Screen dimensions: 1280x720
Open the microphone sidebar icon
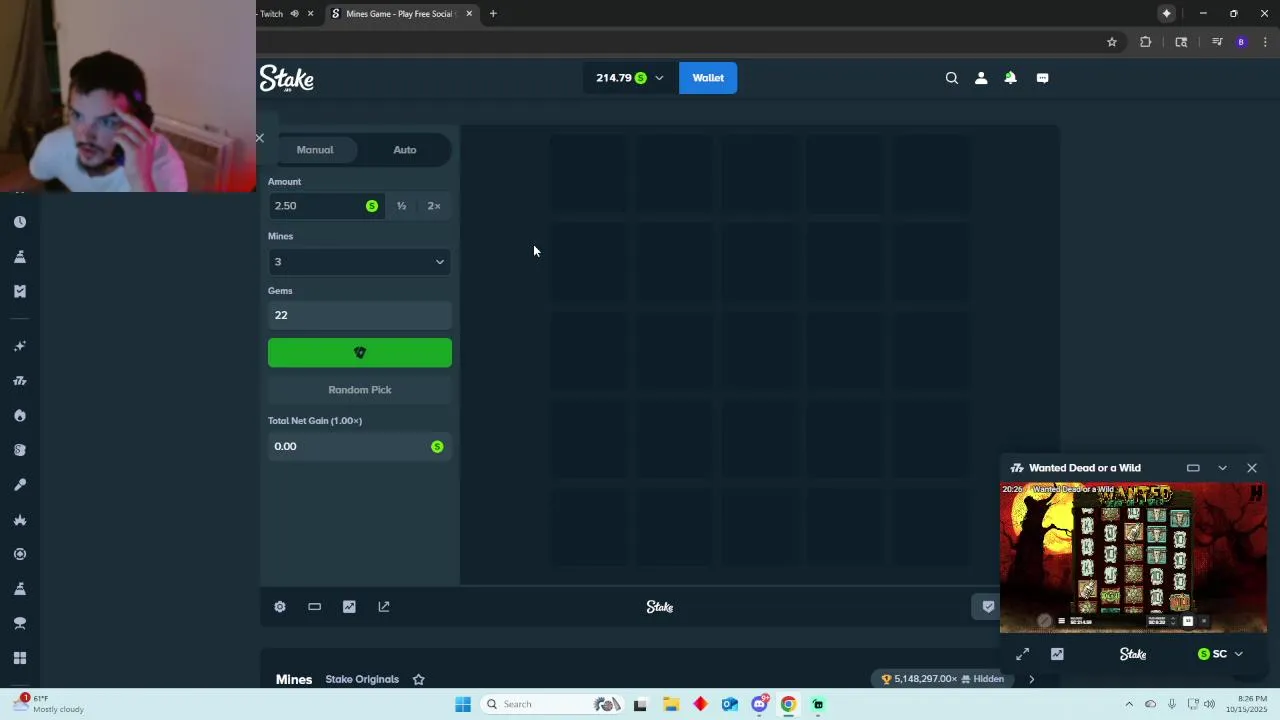pos(19,485)
